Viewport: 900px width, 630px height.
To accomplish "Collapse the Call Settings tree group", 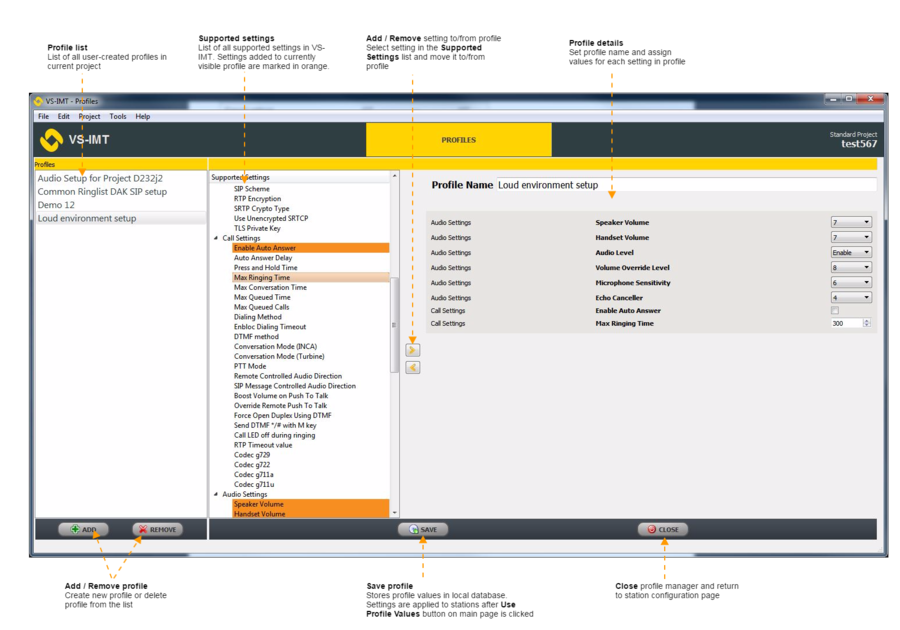I will click(x=214, y=237).
